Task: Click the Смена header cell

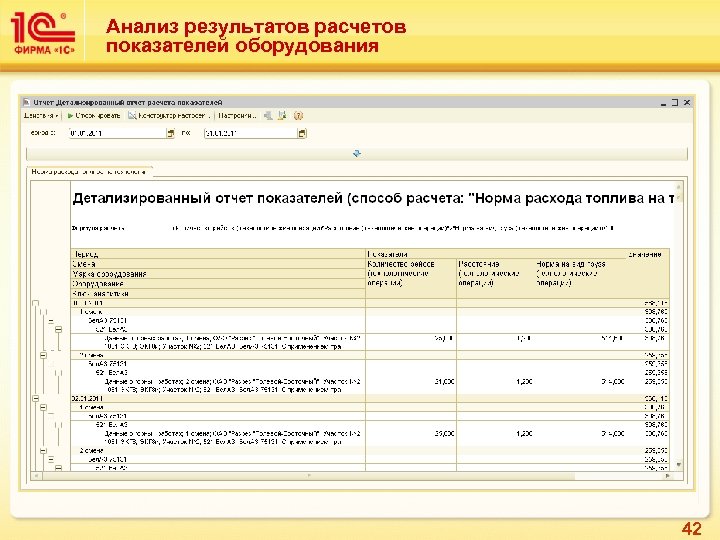Action: tap(218, 264)
